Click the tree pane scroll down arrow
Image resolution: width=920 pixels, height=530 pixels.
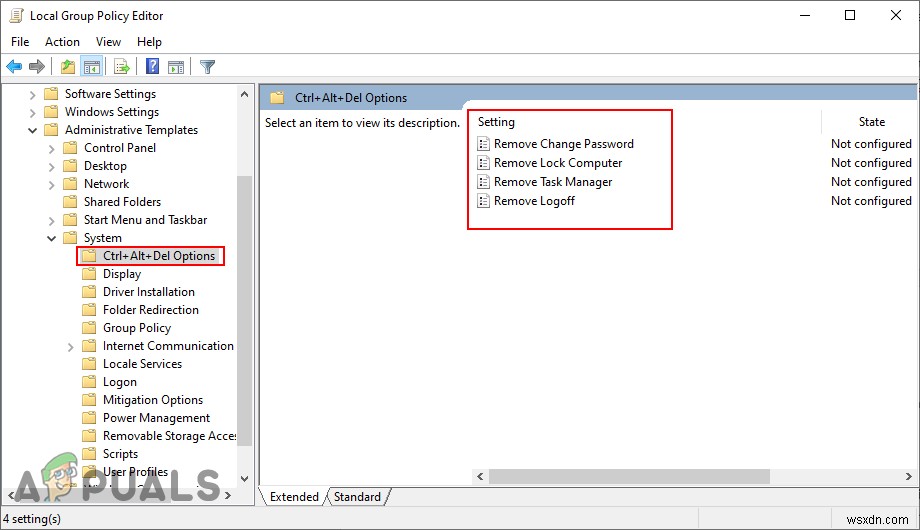244,478
